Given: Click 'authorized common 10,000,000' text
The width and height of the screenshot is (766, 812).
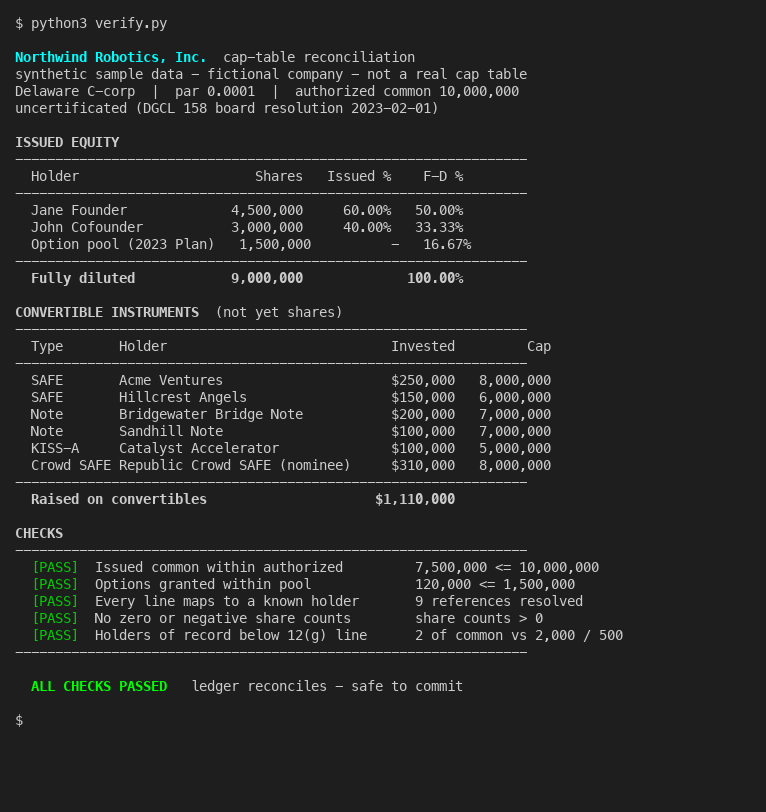Looking at the screenshot, I should [x=407, y=91].
